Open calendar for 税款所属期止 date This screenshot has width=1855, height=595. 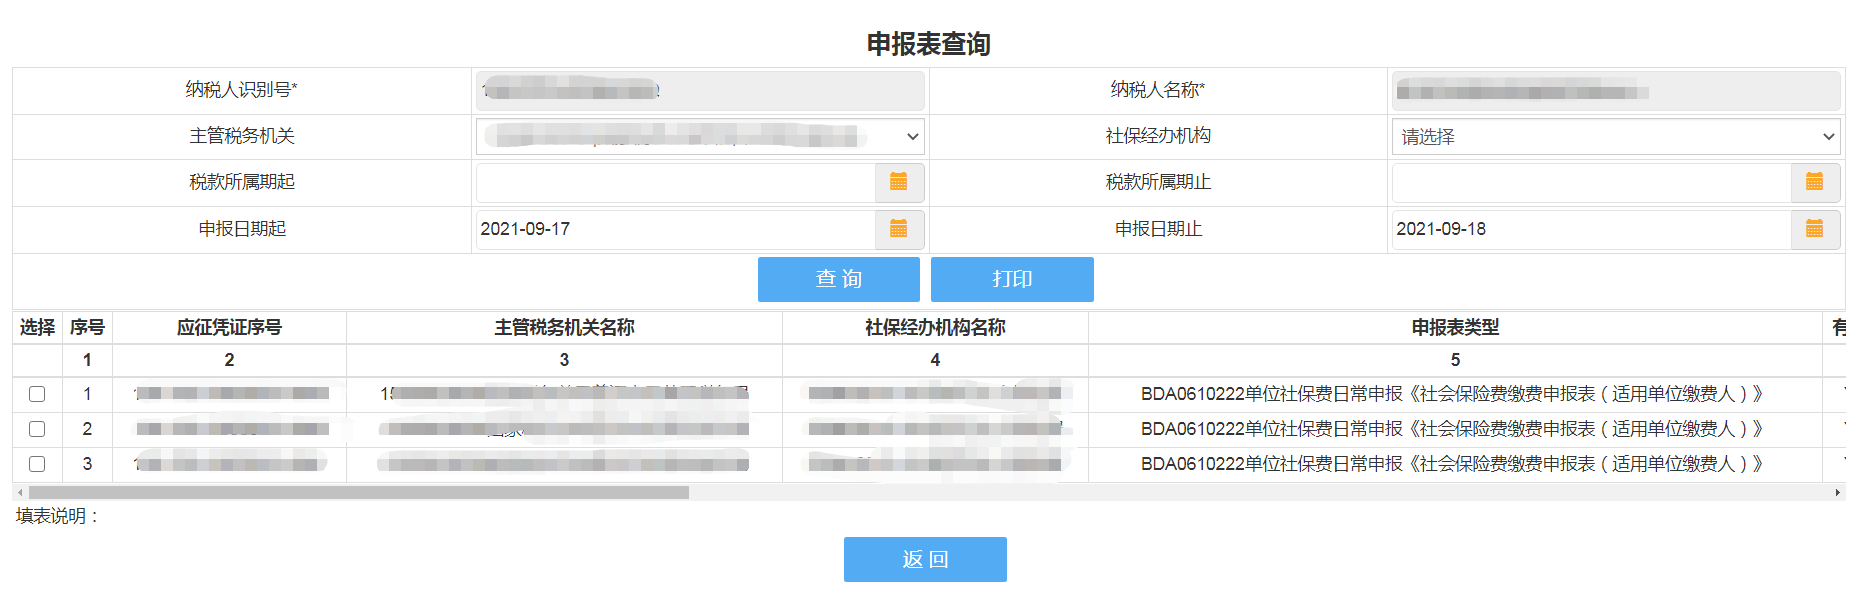point(1814,182)
